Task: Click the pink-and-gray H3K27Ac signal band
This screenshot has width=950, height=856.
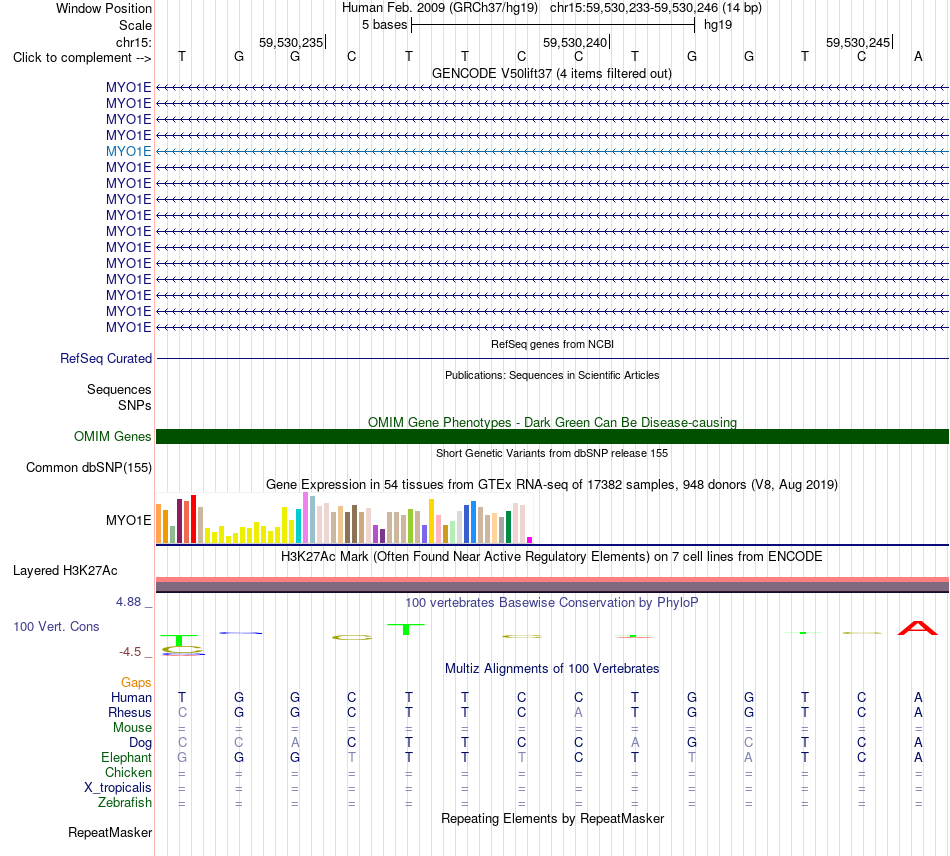Action: (x=552, y=585)
